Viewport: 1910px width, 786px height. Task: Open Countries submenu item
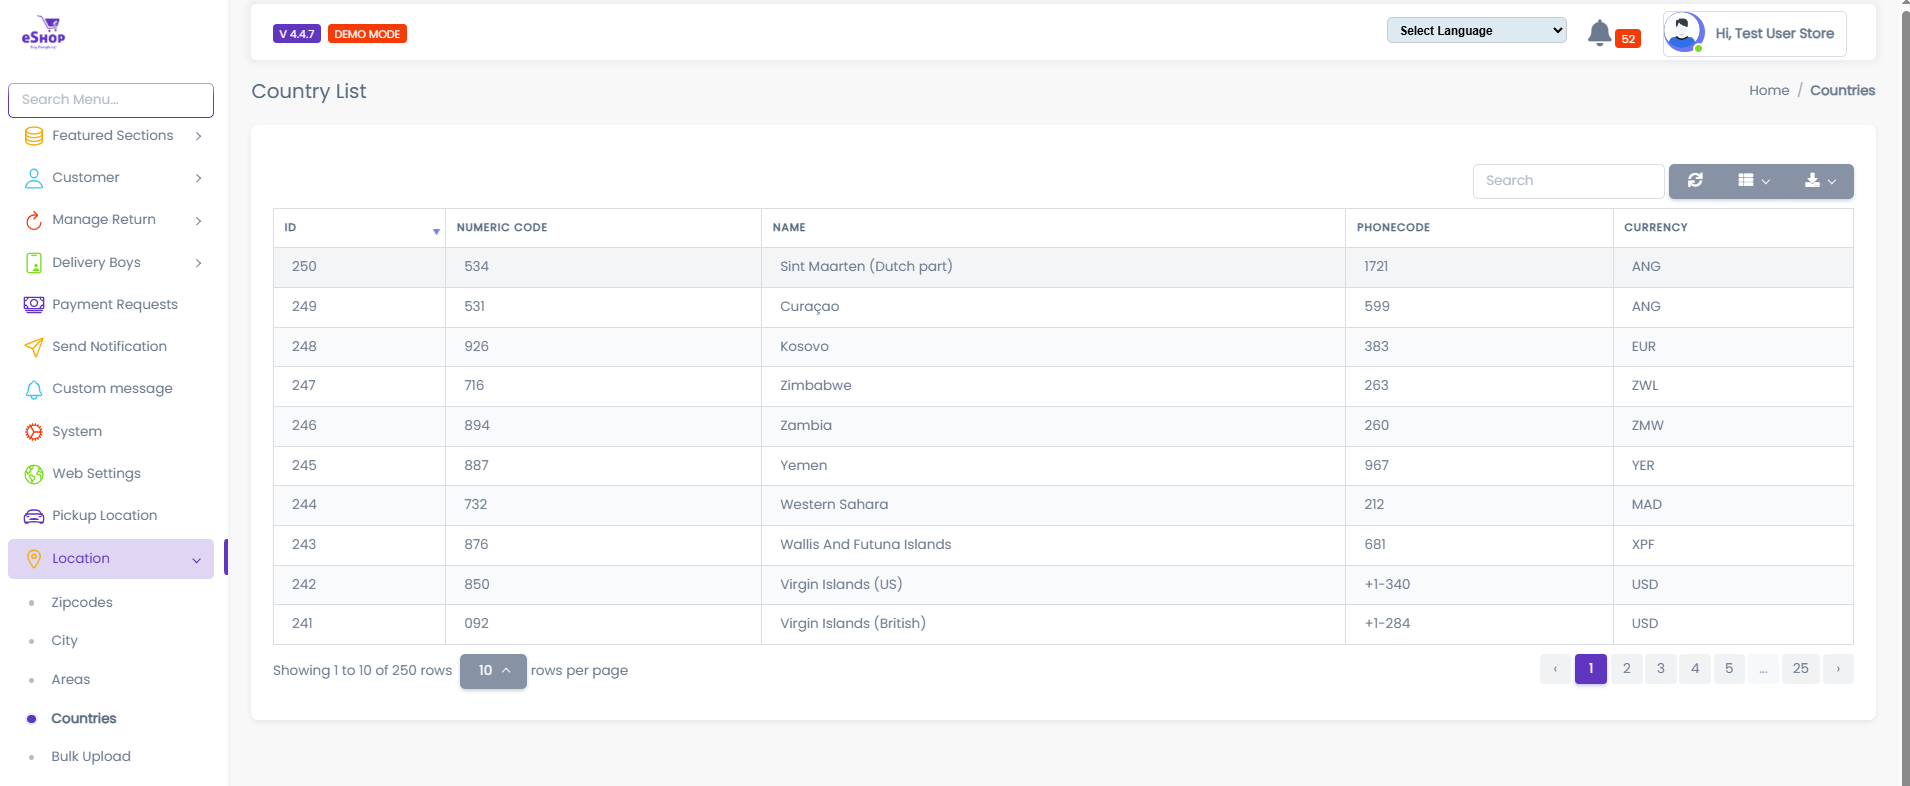[x=84, y=718]
